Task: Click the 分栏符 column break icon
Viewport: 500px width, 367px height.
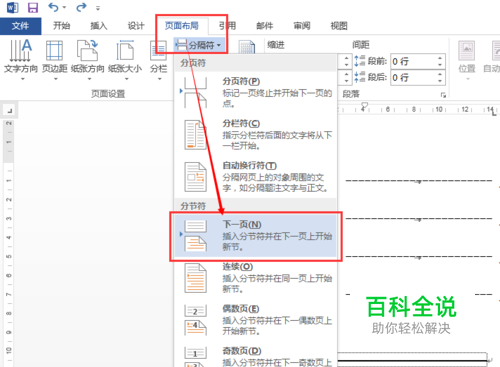Action: (196, 135)
